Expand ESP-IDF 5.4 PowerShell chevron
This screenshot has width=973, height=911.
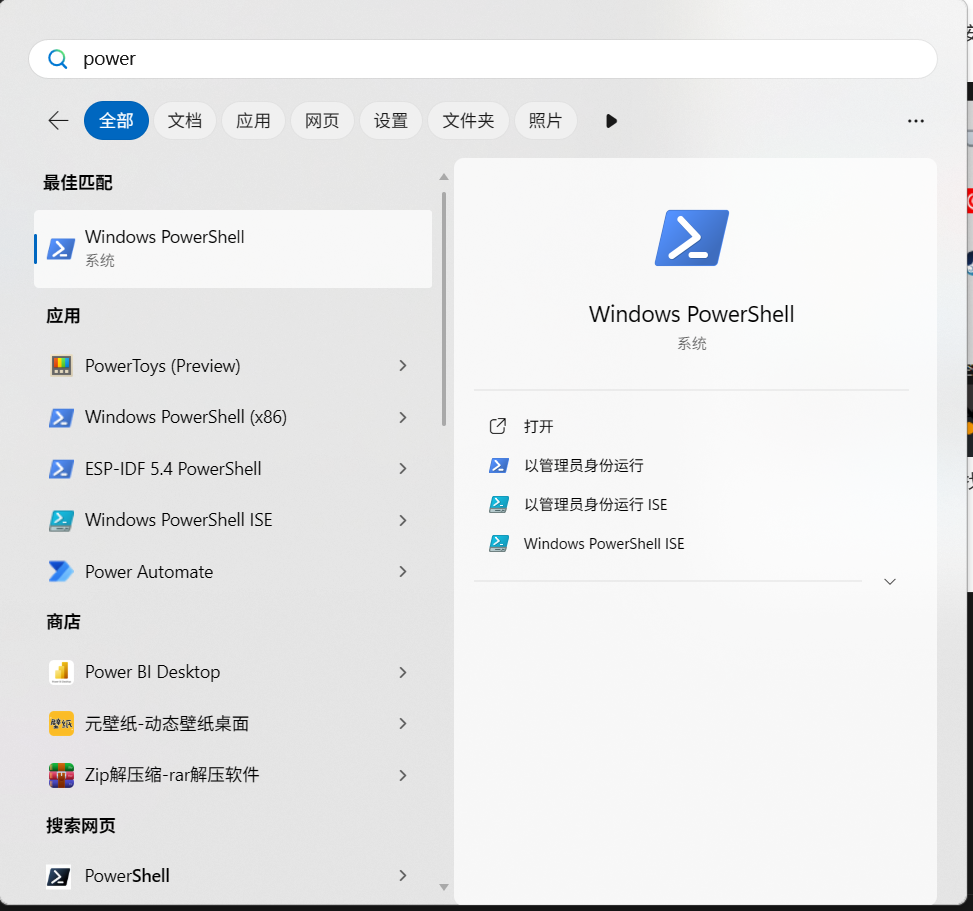[x=403, y=469]
